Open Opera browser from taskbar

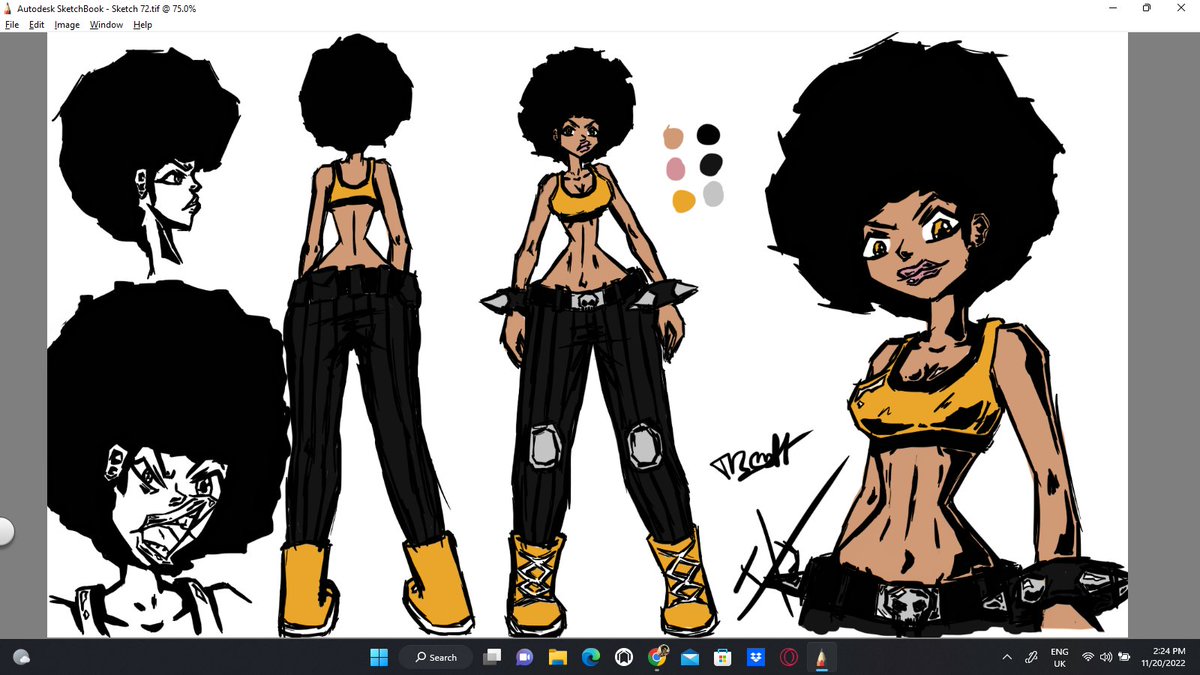788,657
